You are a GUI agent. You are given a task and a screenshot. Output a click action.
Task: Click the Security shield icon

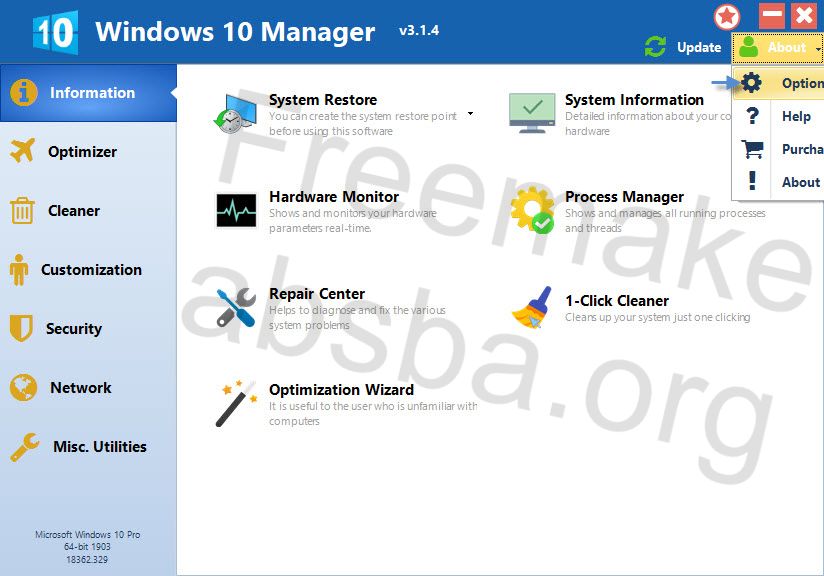[x=22, y=328]
